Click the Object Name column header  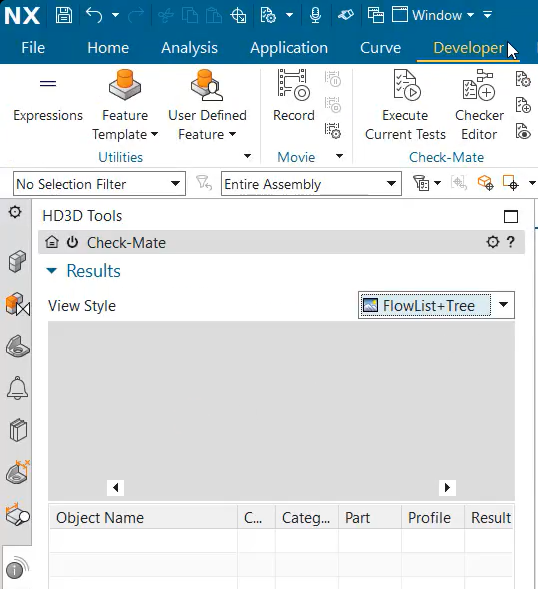143,517
